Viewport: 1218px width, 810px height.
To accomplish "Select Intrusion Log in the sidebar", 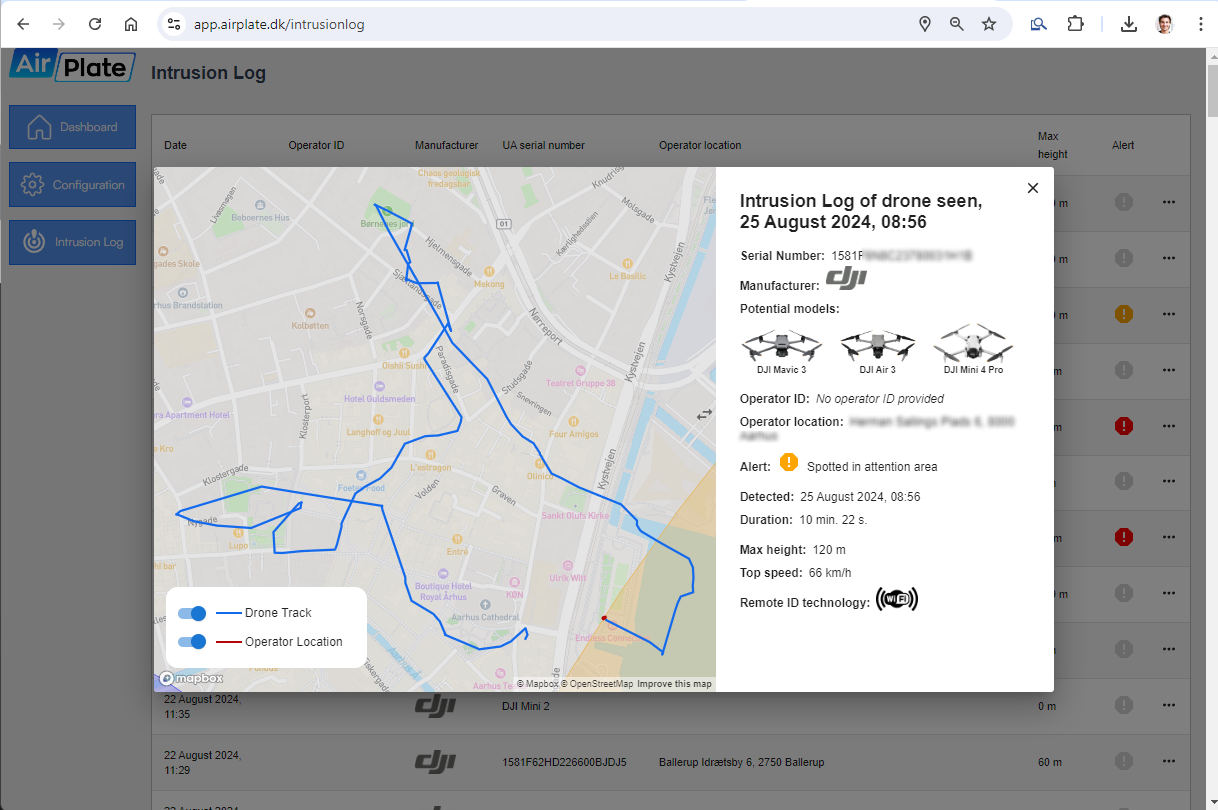I will [x=72, y=242].
